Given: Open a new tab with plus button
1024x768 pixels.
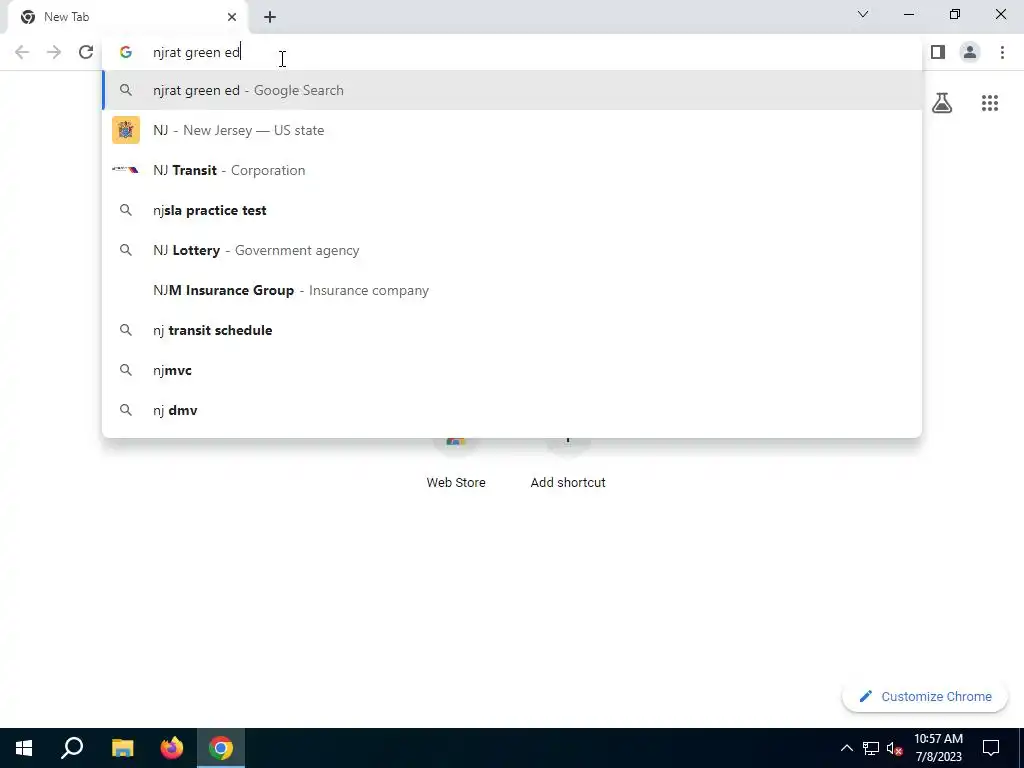Looking at the screenshot, I should tap(270, 17).
